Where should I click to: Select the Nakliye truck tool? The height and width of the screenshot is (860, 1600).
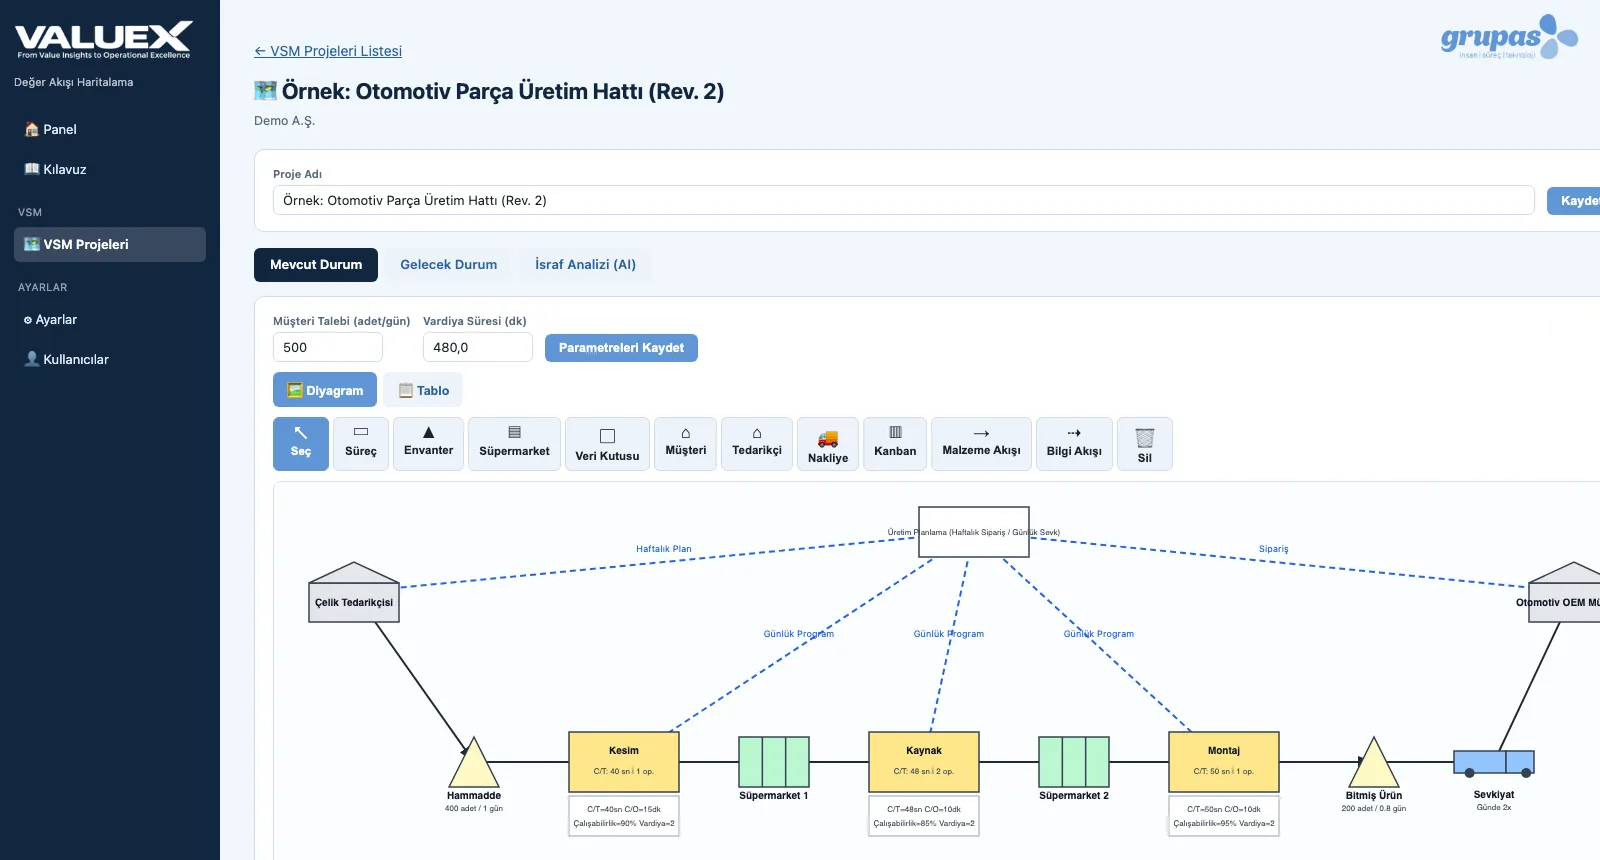[828, 444]
